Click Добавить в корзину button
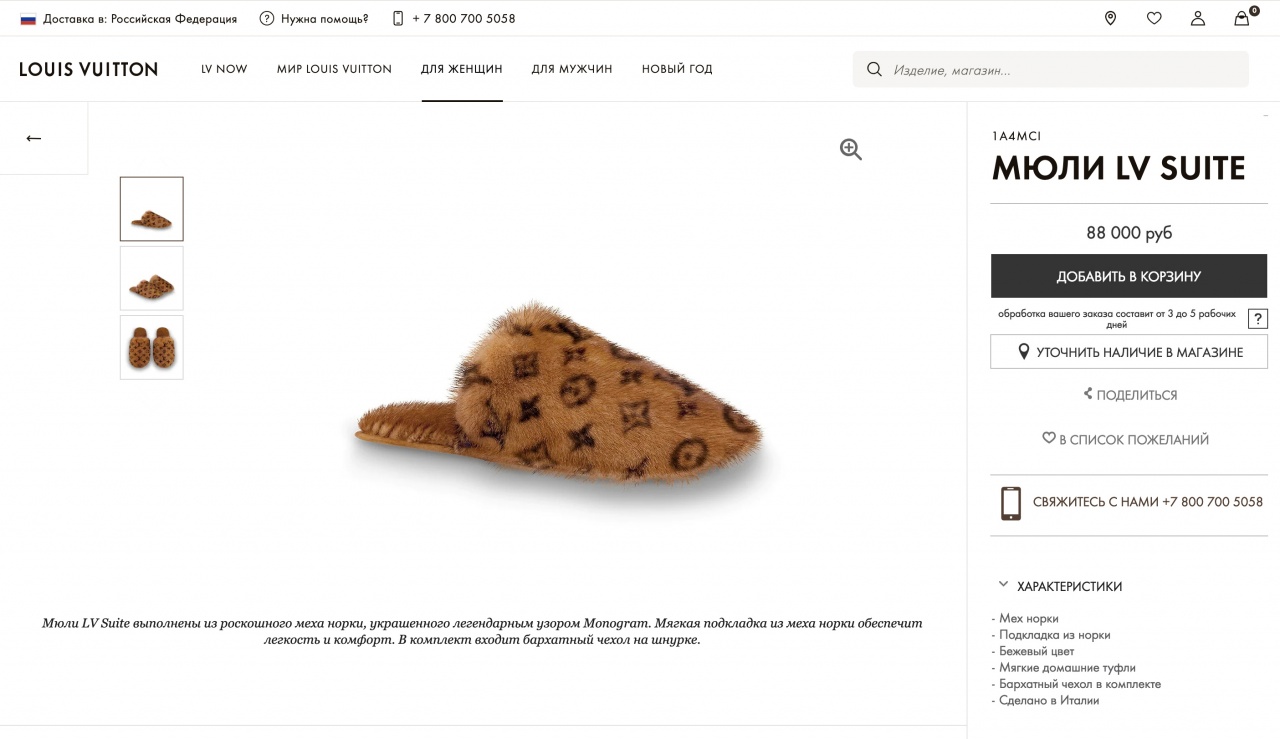 (x=1128, y=276)
